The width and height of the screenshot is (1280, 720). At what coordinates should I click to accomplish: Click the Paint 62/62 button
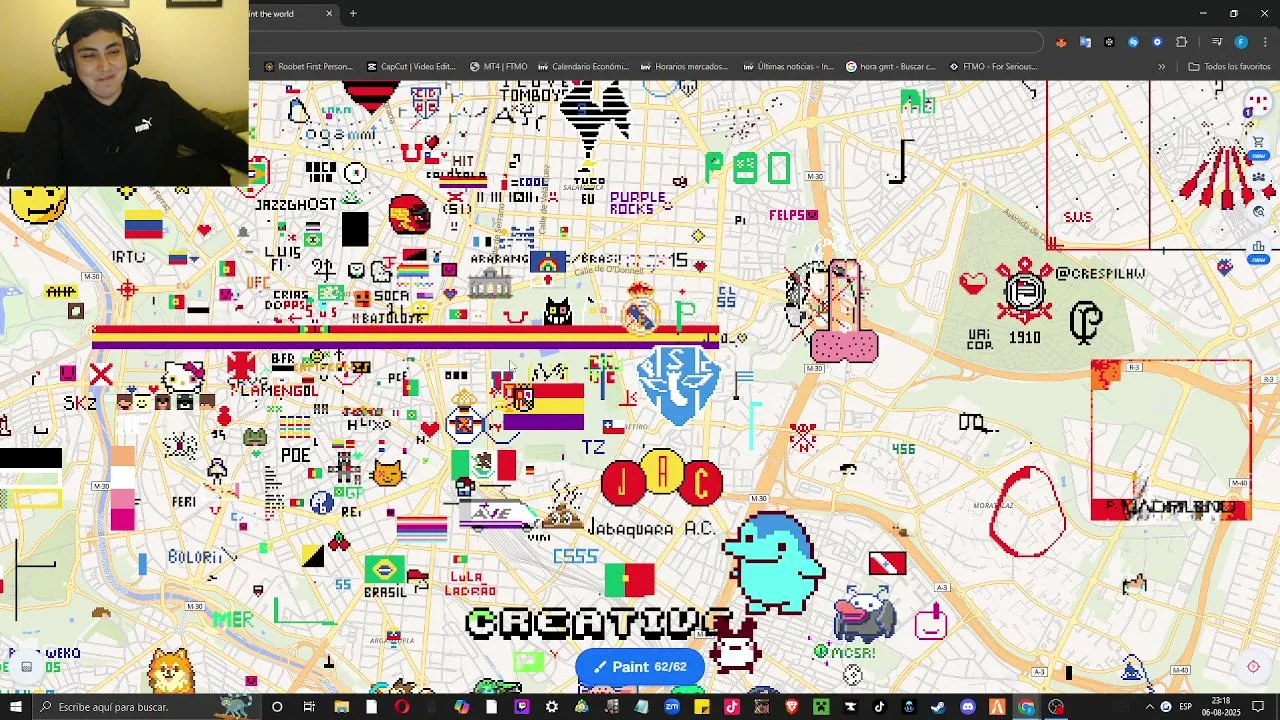(640, 667)
